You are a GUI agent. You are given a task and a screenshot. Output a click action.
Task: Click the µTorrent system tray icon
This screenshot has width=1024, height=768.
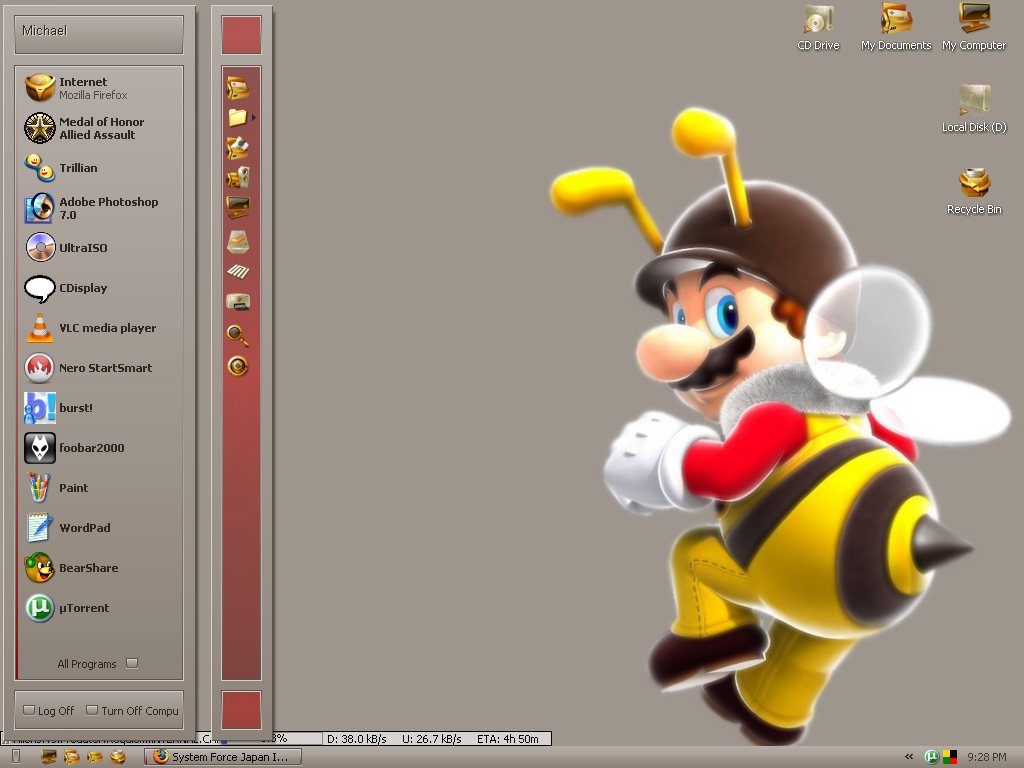tap(932, 757)
